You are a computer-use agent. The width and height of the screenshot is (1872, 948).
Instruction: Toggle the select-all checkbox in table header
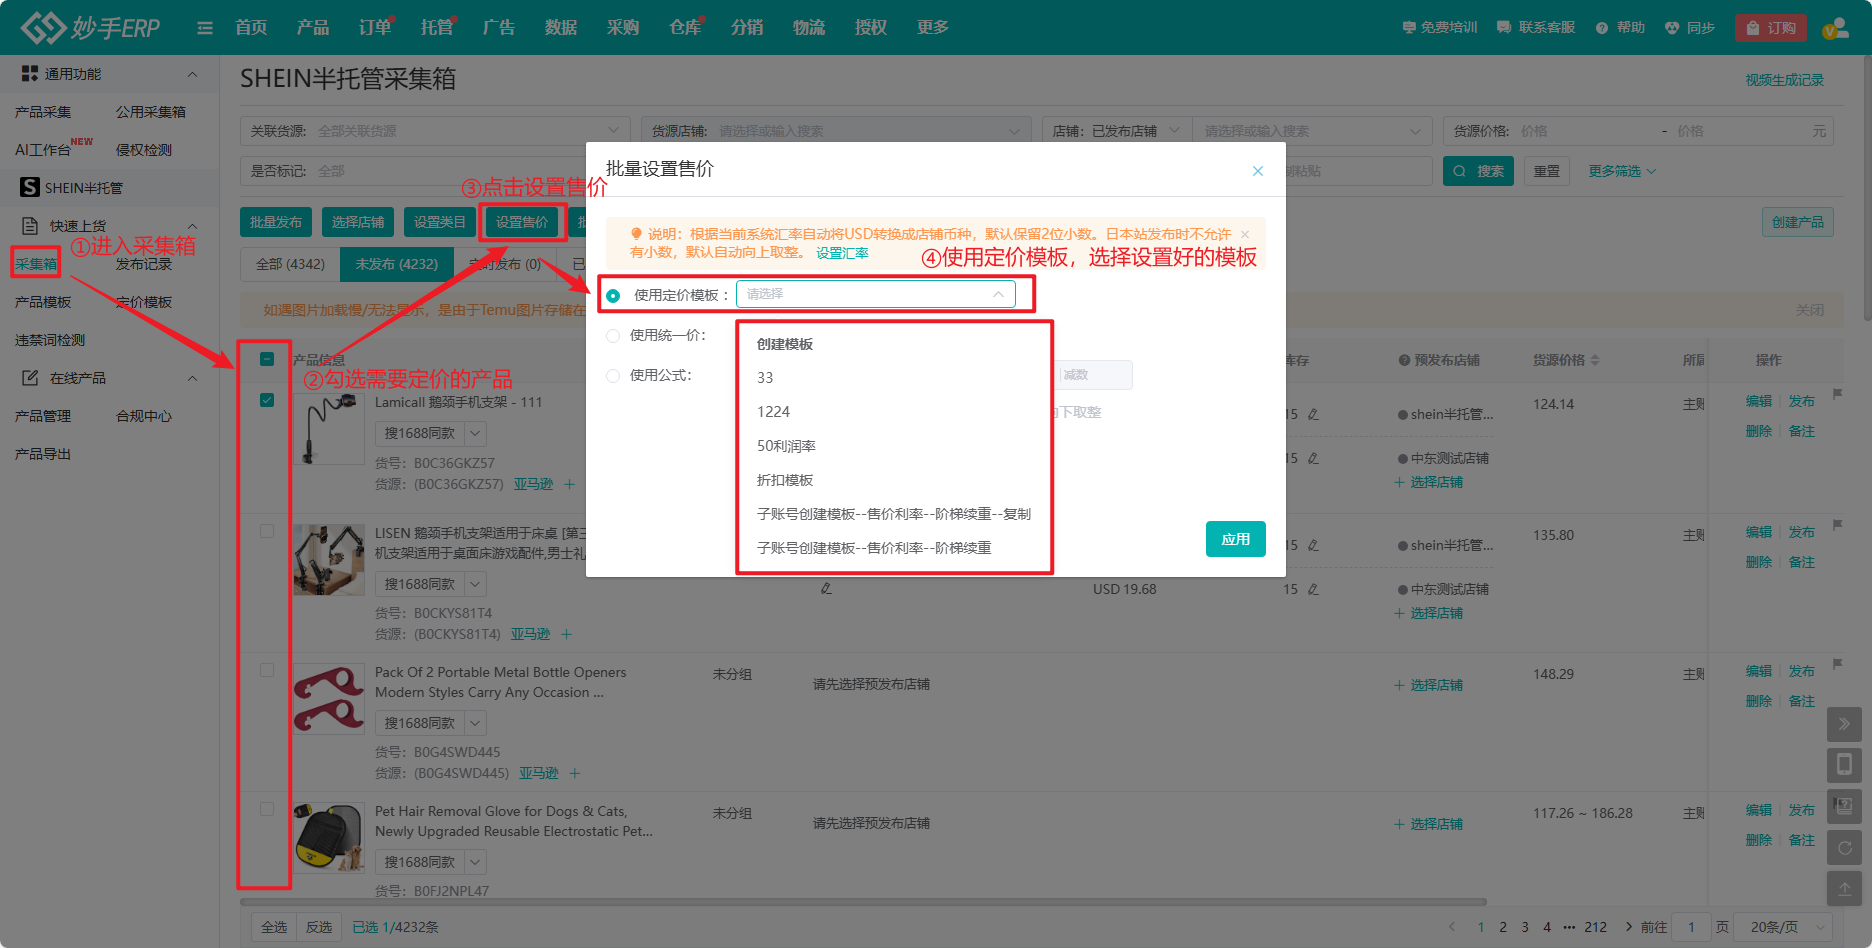(267, 359)
